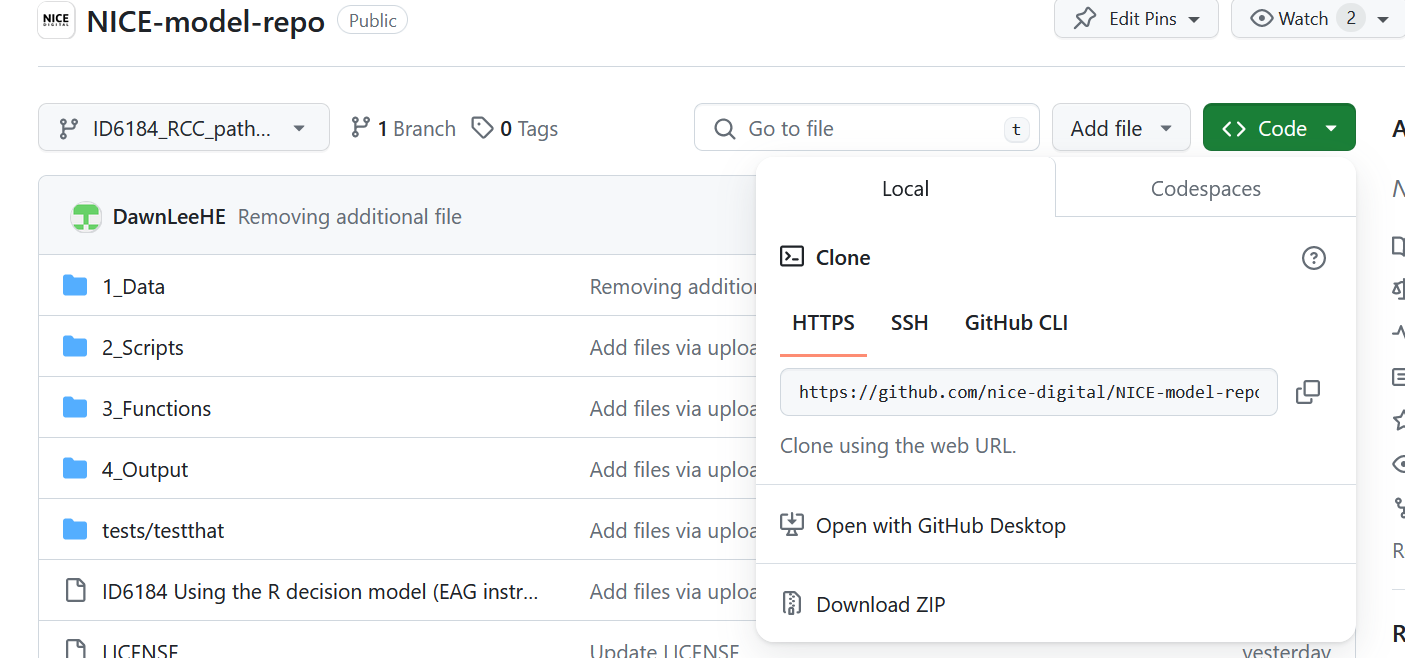
Task: Click the help question mark icon
Action: 1313,258
